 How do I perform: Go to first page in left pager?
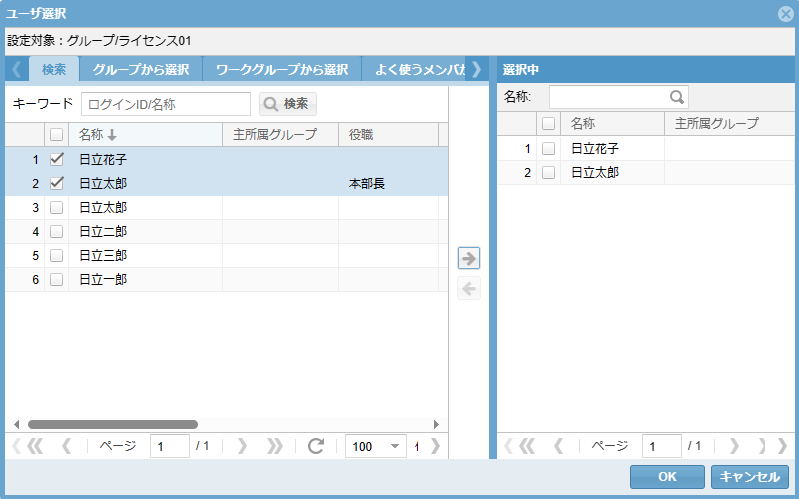[35, 446]
